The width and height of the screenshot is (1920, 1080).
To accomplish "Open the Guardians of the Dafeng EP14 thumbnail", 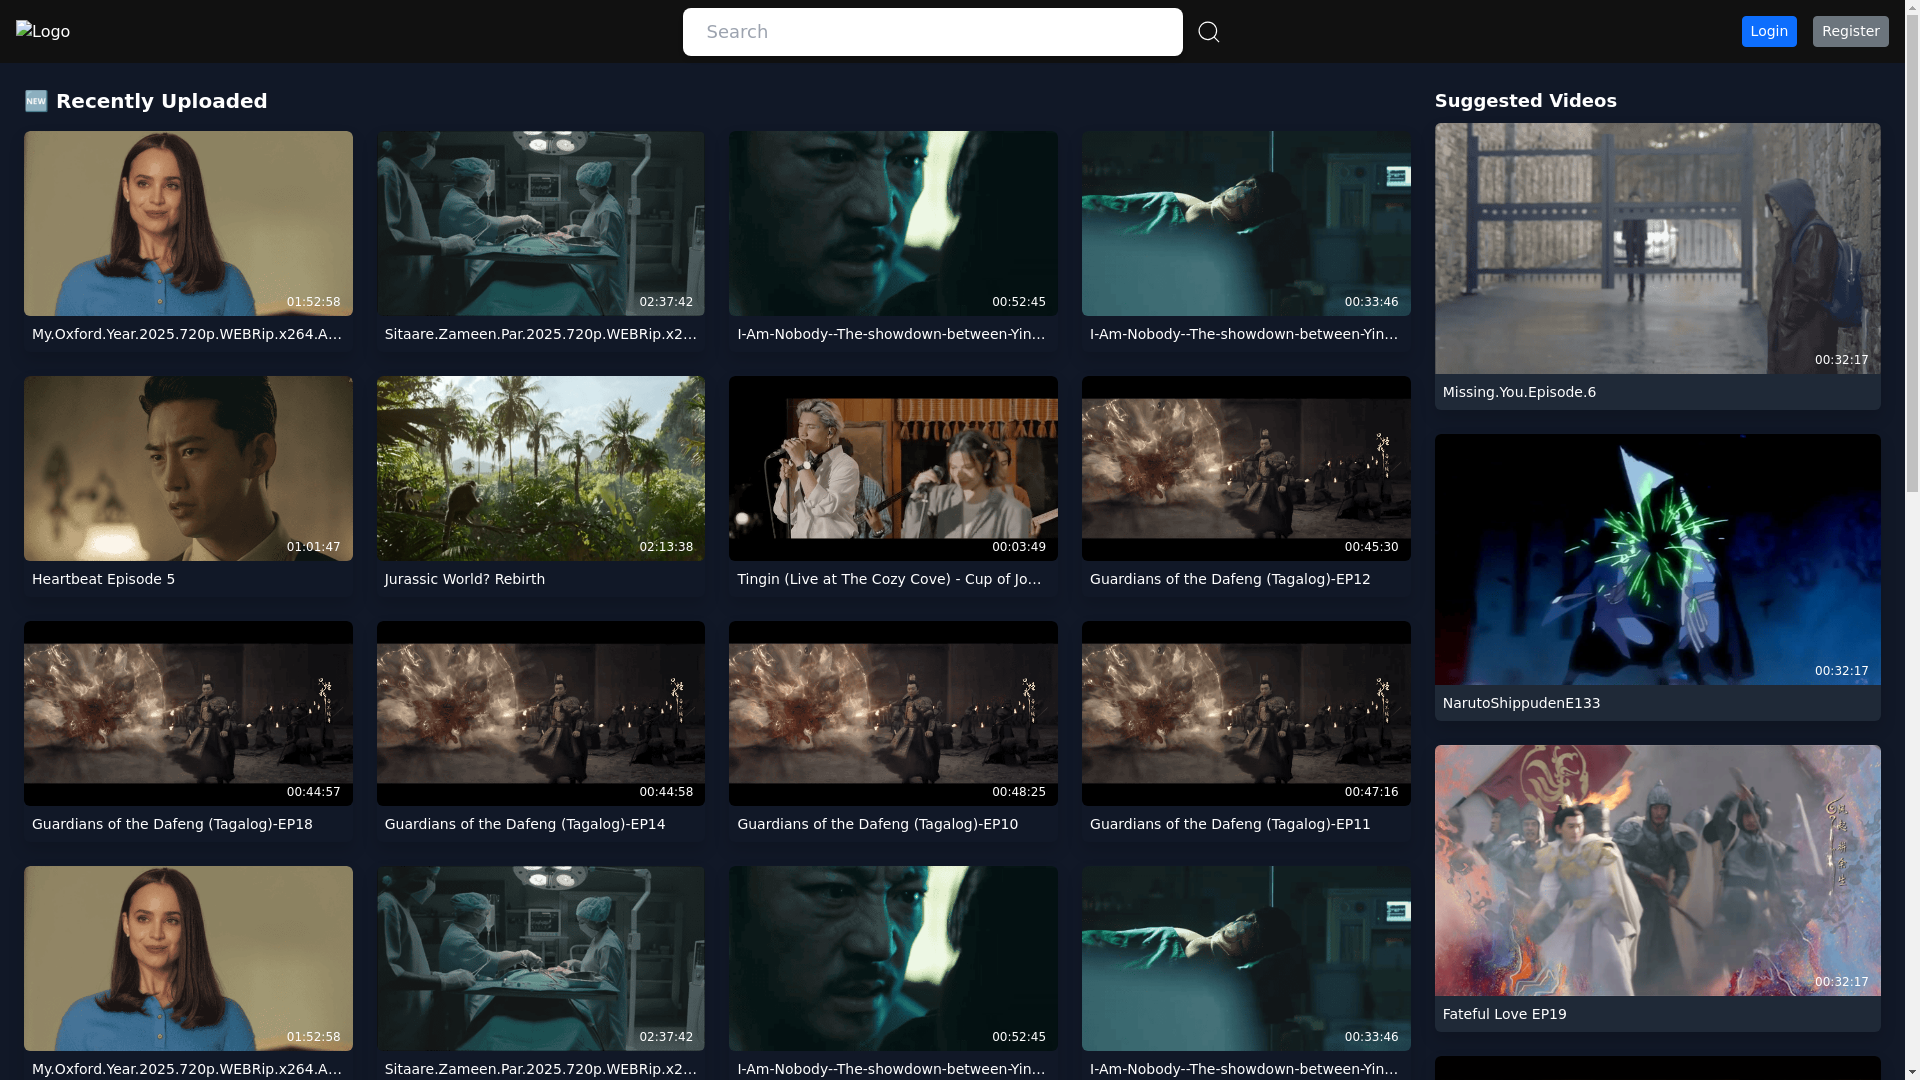I will (541, 713).
